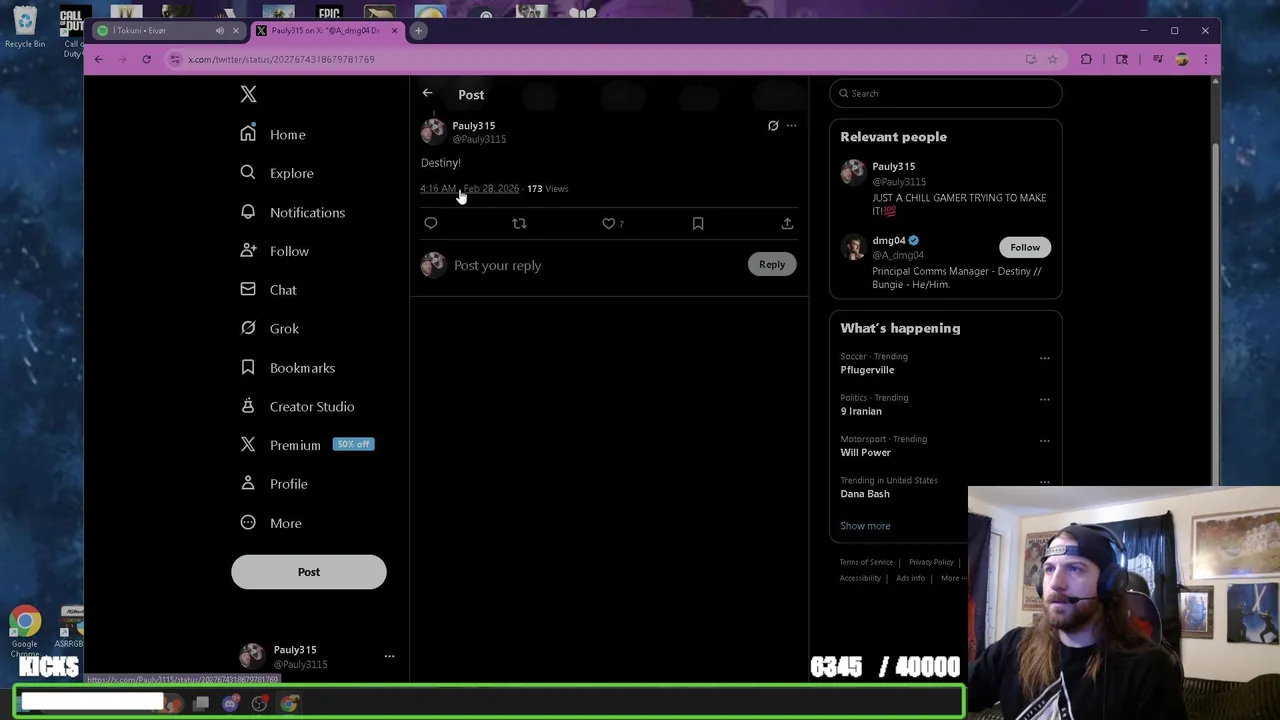The image size is (1280, 720).
Task: Click the x.com address bar URL
Action: [281, 59]
